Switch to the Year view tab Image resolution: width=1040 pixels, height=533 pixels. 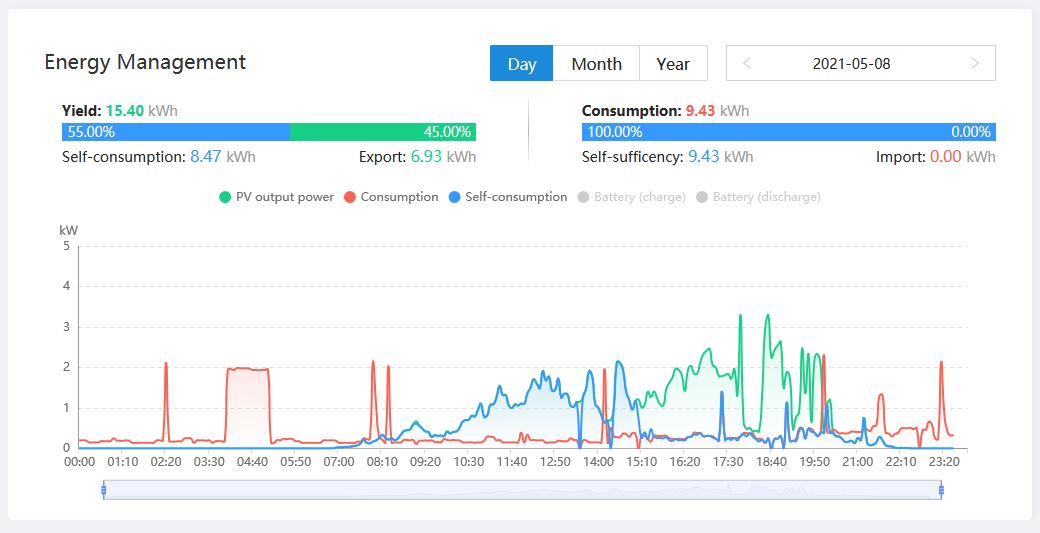[x=673, y=64]
